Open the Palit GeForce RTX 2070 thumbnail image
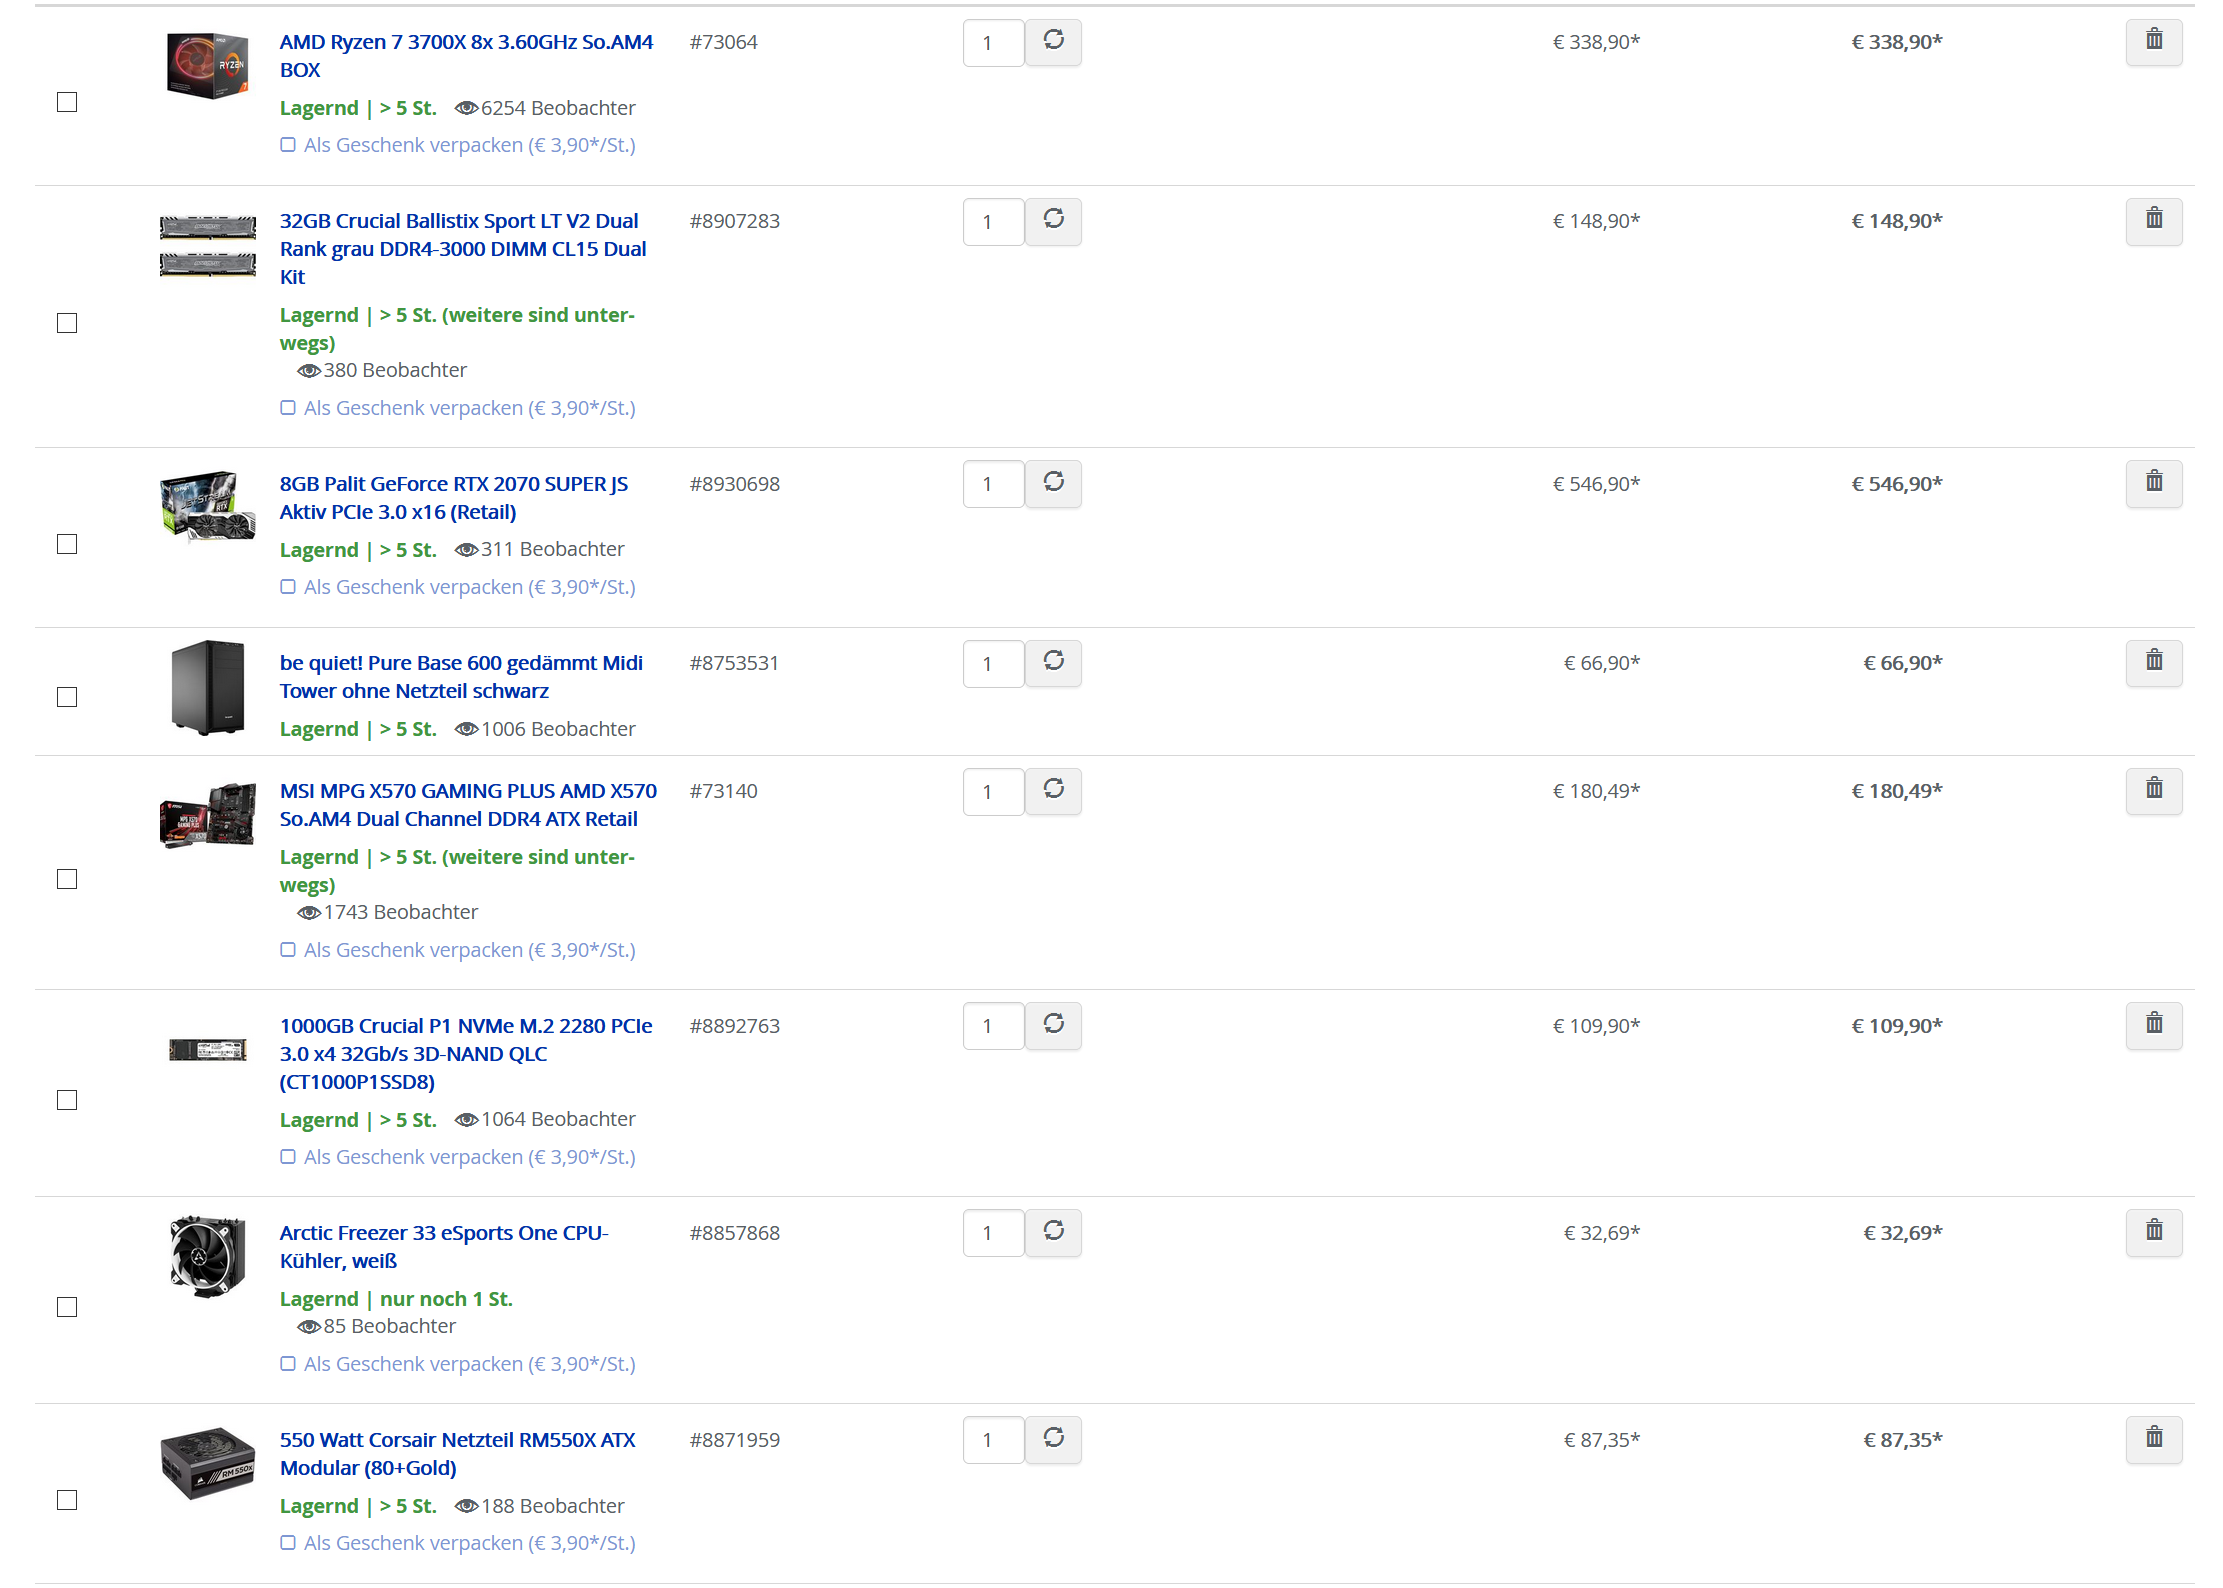 [208, 506]
